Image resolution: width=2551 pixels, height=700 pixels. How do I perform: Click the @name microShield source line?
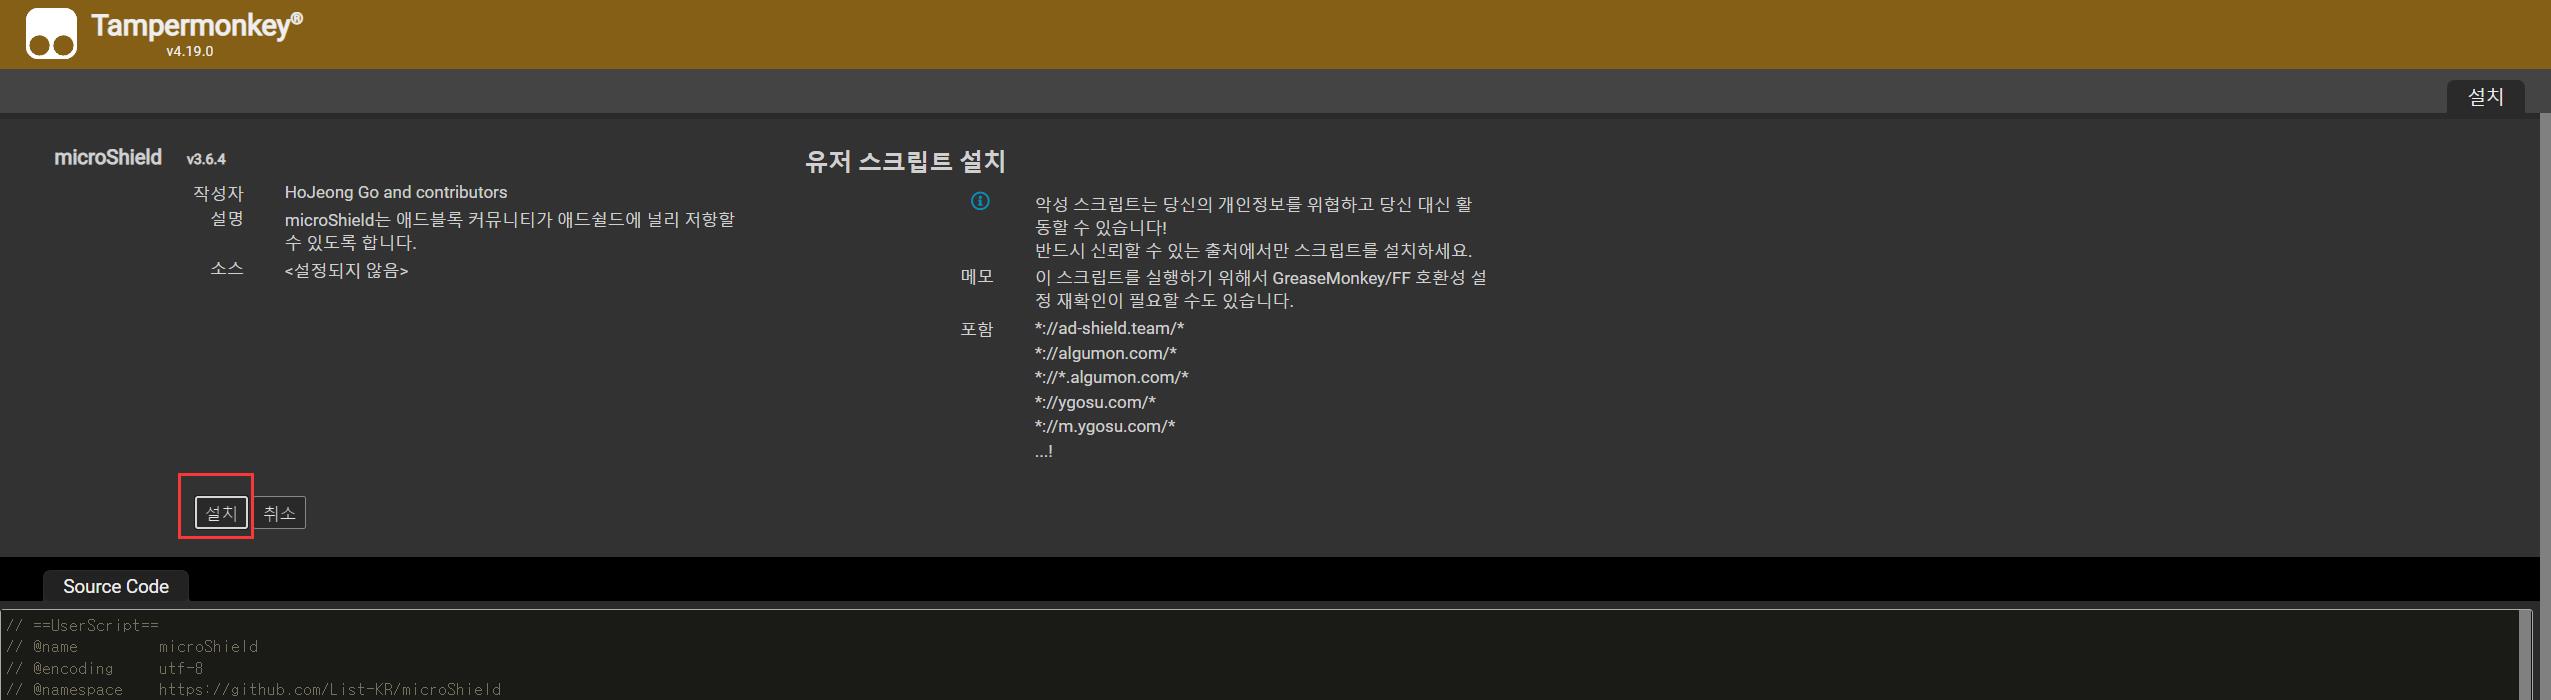click(x=132, y=646)
